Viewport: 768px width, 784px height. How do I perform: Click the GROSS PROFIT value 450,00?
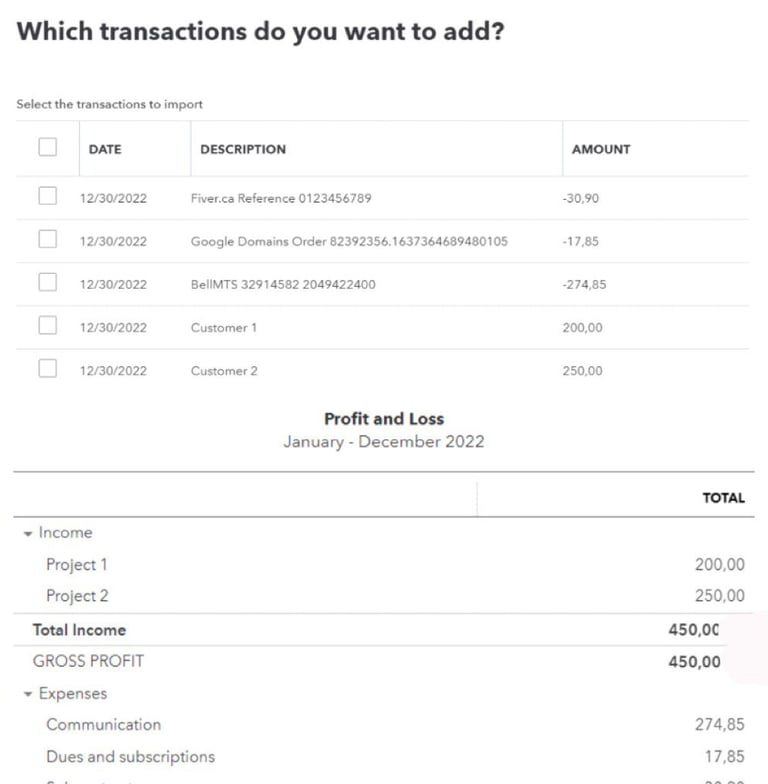point(694,662)
